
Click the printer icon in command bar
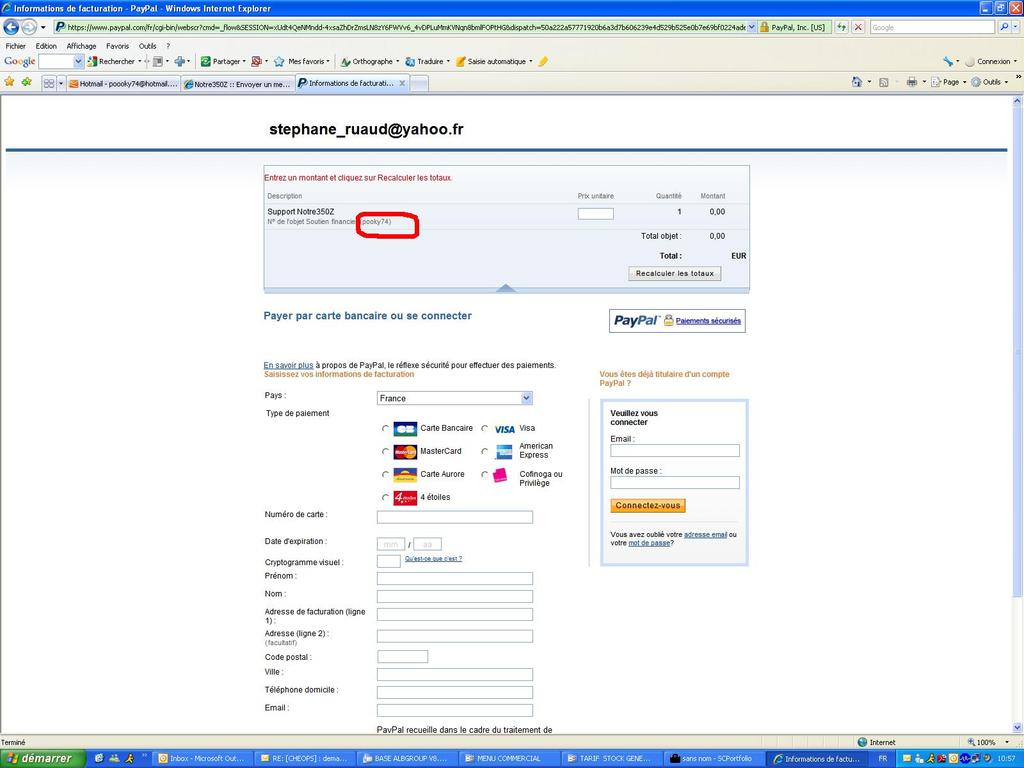(x=911, y=82)
